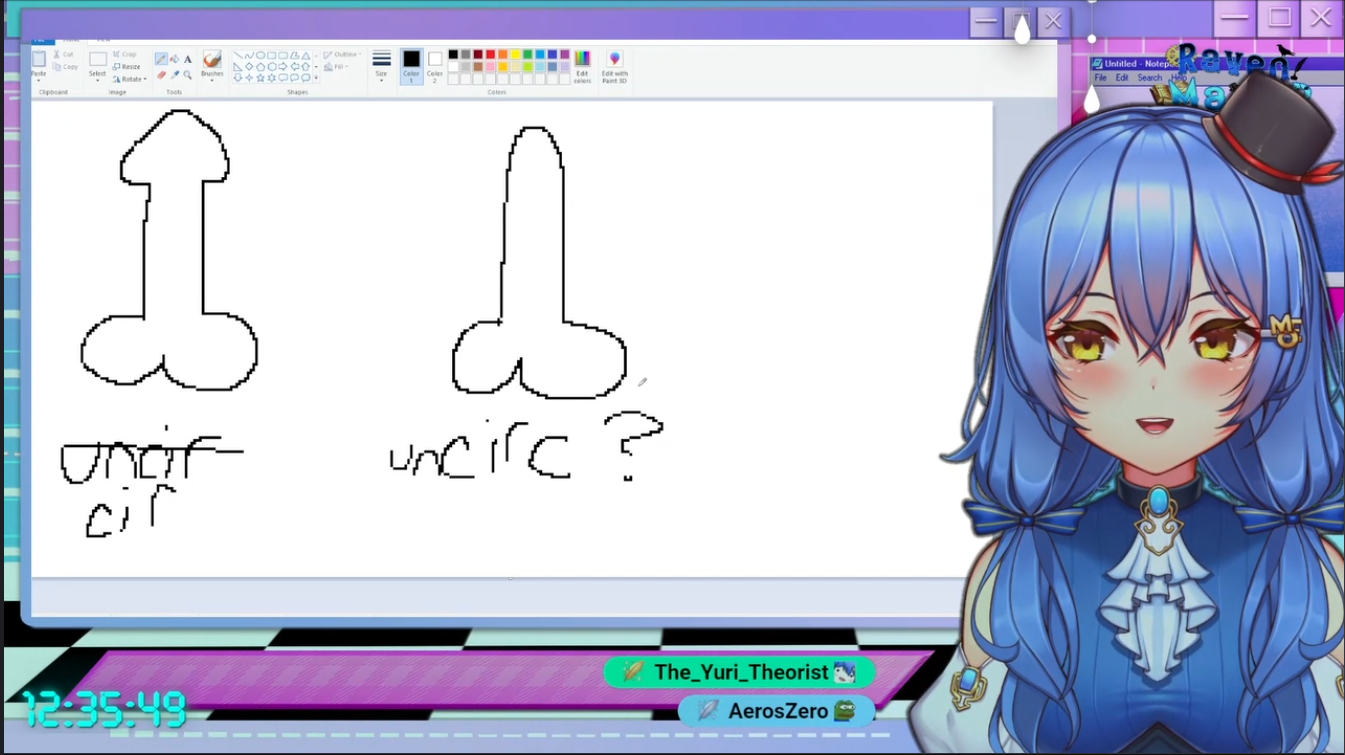
Task: Open the Select dropdown arrow
Action: tap(97, 80)
